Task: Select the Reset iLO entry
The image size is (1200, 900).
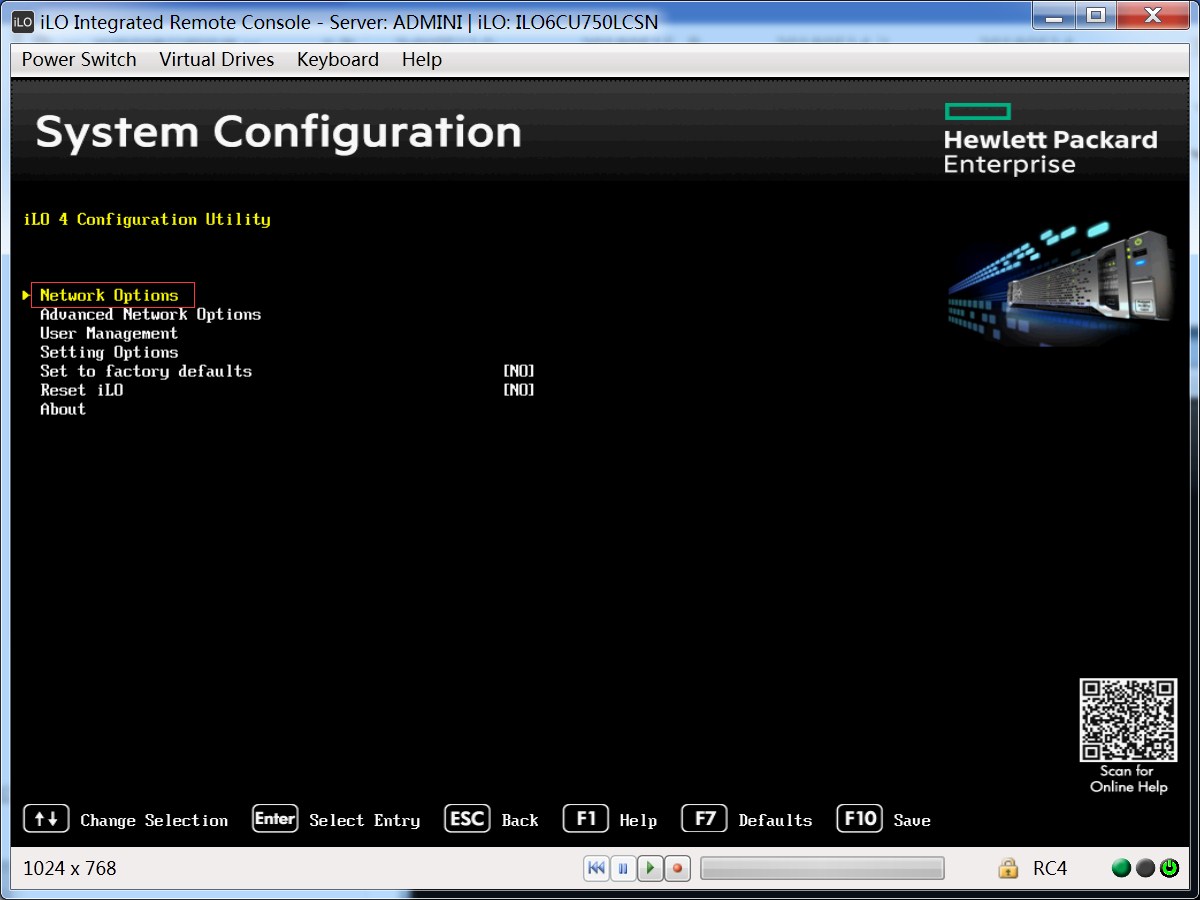Action: [x=82, y=390]
